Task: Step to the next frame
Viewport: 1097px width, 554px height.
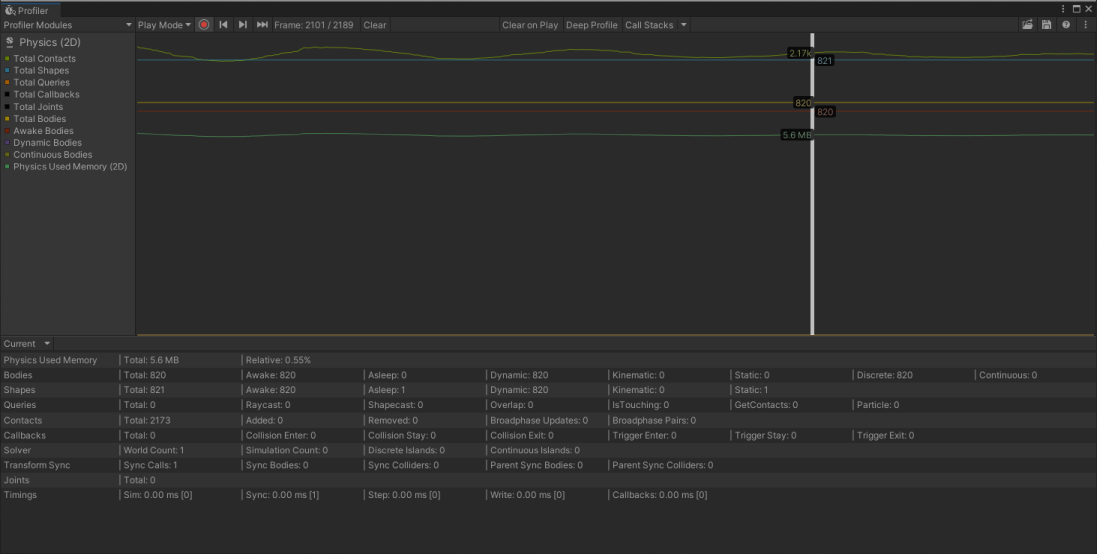Action: coord(243,25)
